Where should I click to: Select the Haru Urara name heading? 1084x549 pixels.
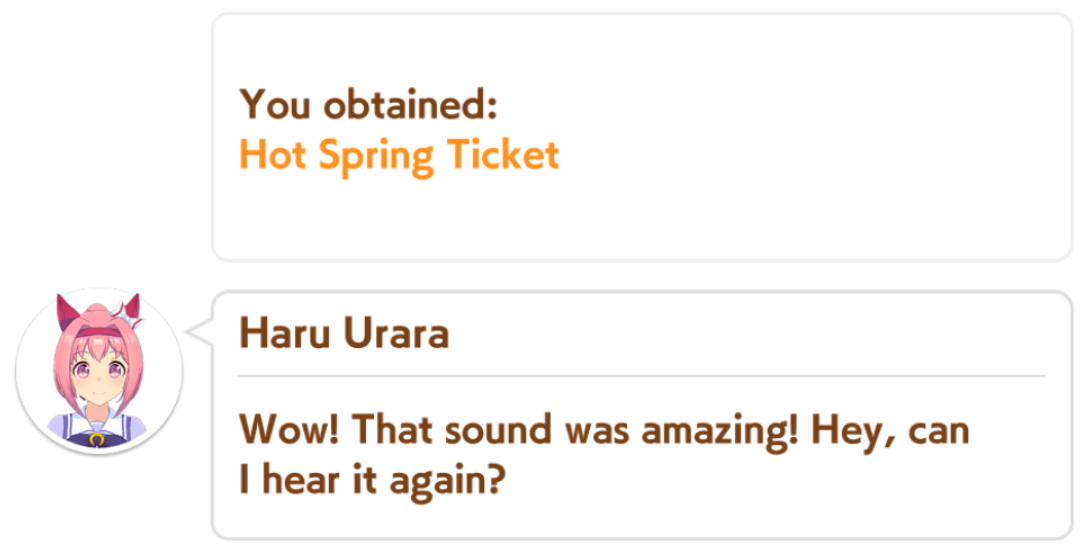click(343, 334)
